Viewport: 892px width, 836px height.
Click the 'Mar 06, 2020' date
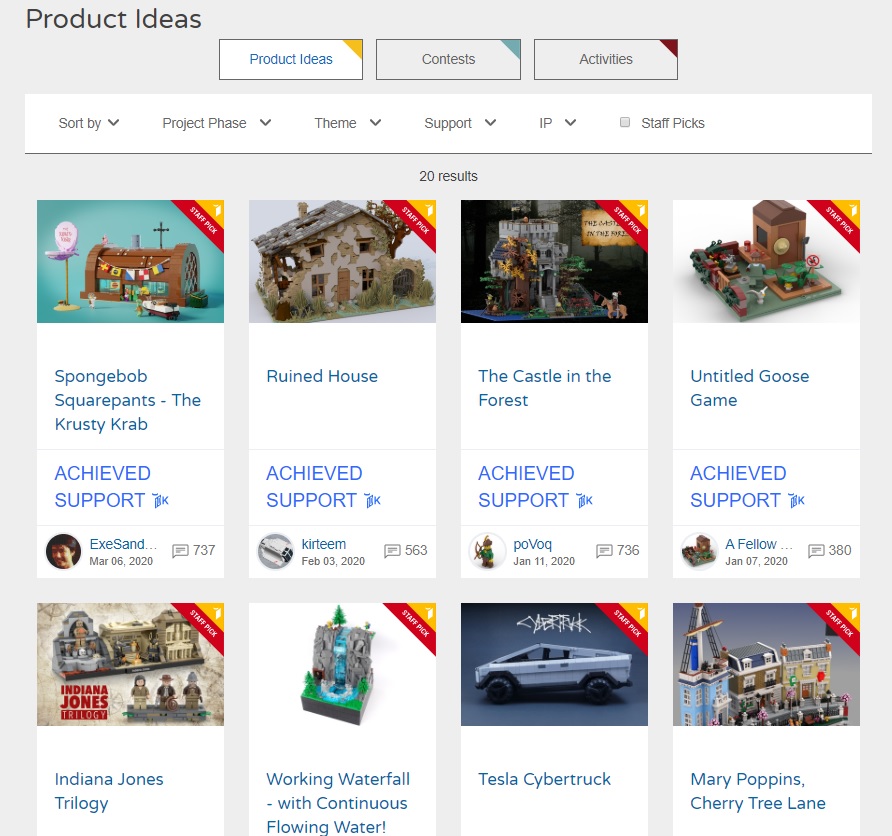121,561
